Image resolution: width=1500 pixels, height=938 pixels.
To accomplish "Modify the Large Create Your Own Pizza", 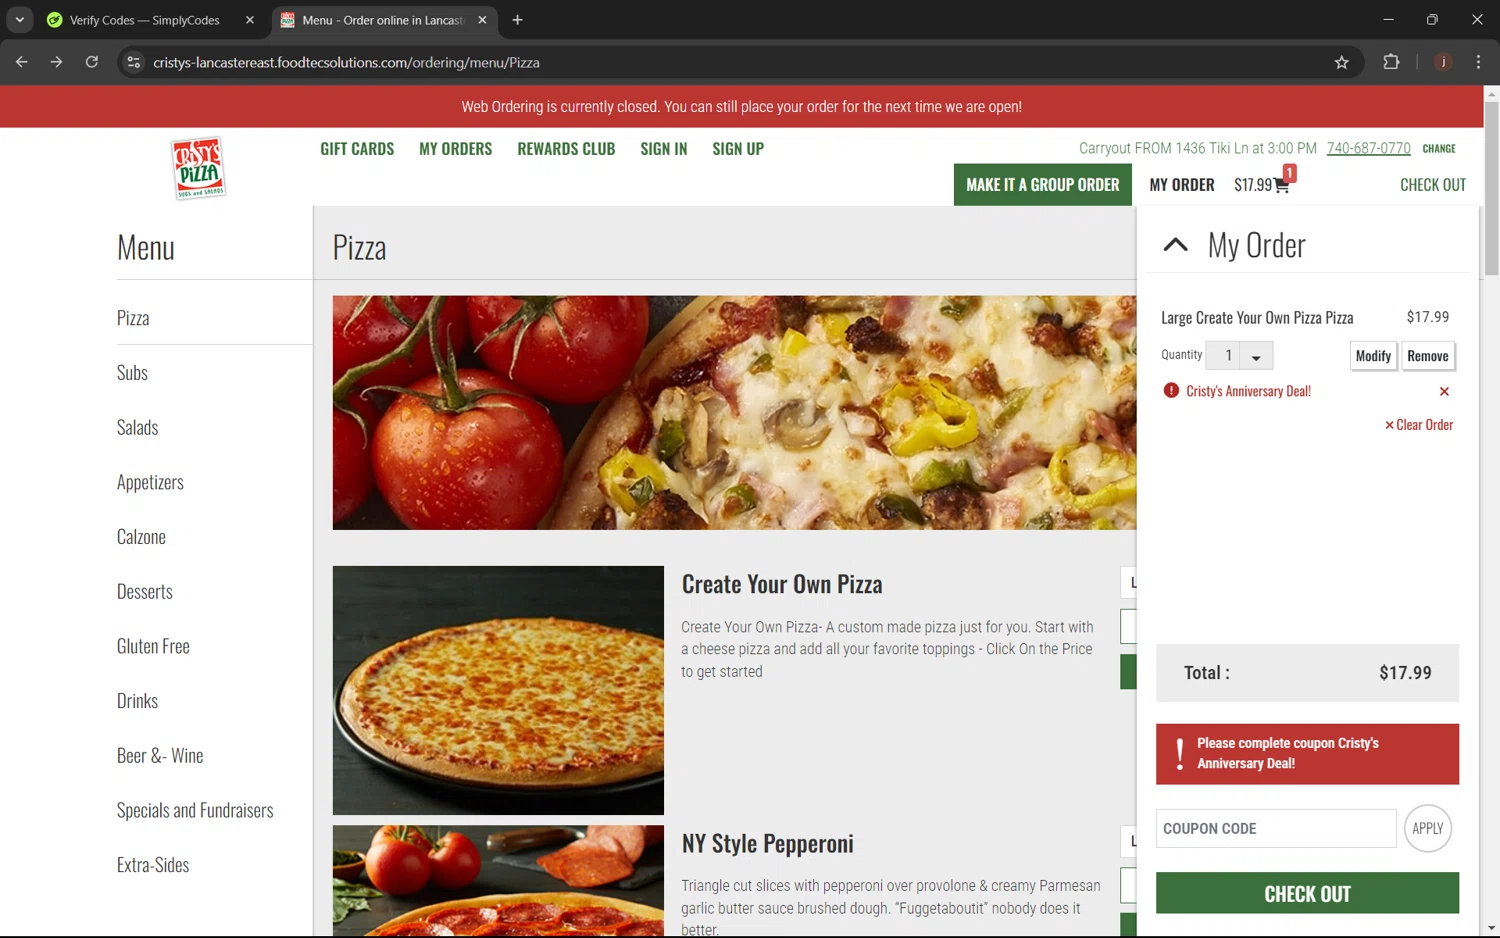I will pyautogui.click(x=1373, y=356).
